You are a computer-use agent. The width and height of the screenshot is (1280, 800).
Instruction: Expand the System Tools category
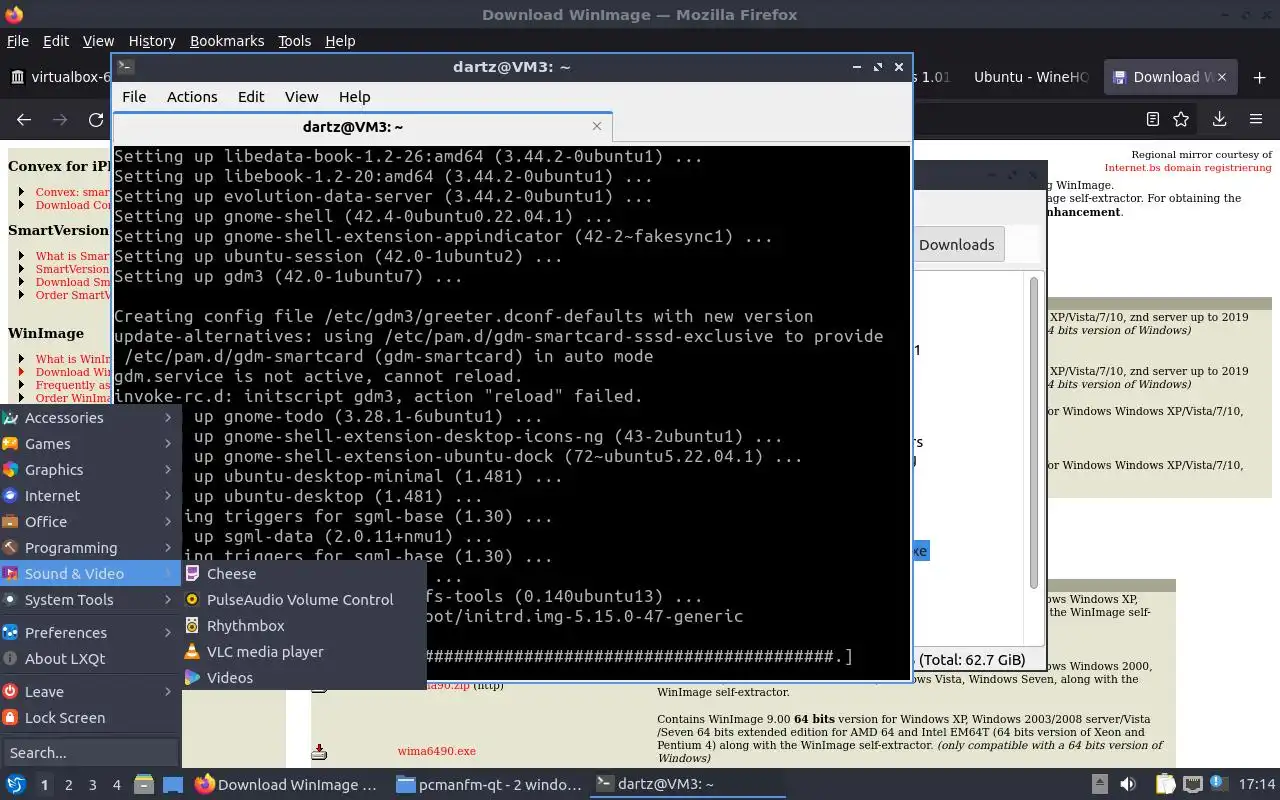pyautogui.click(x=90, y=600)
